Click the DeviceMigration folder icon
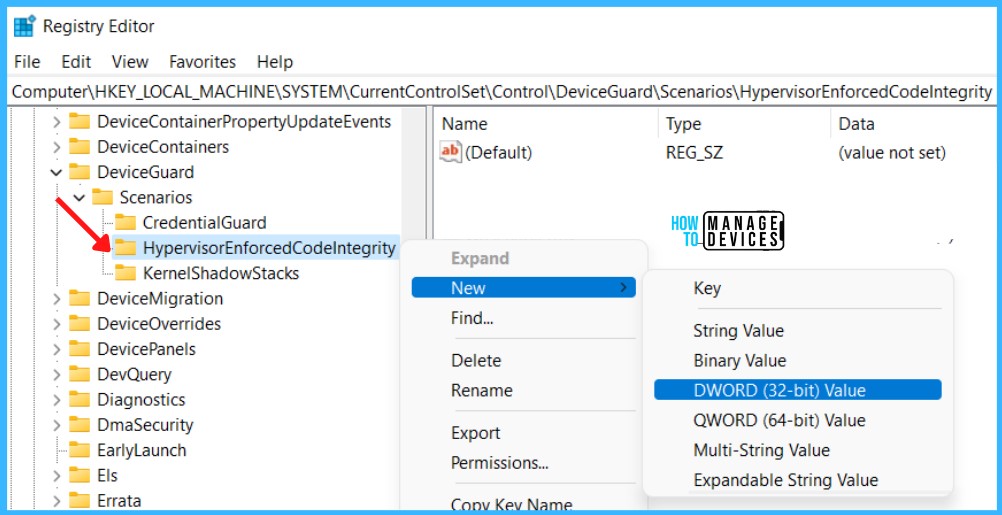Screen dimensions: 1002x515 coord(79,298)
